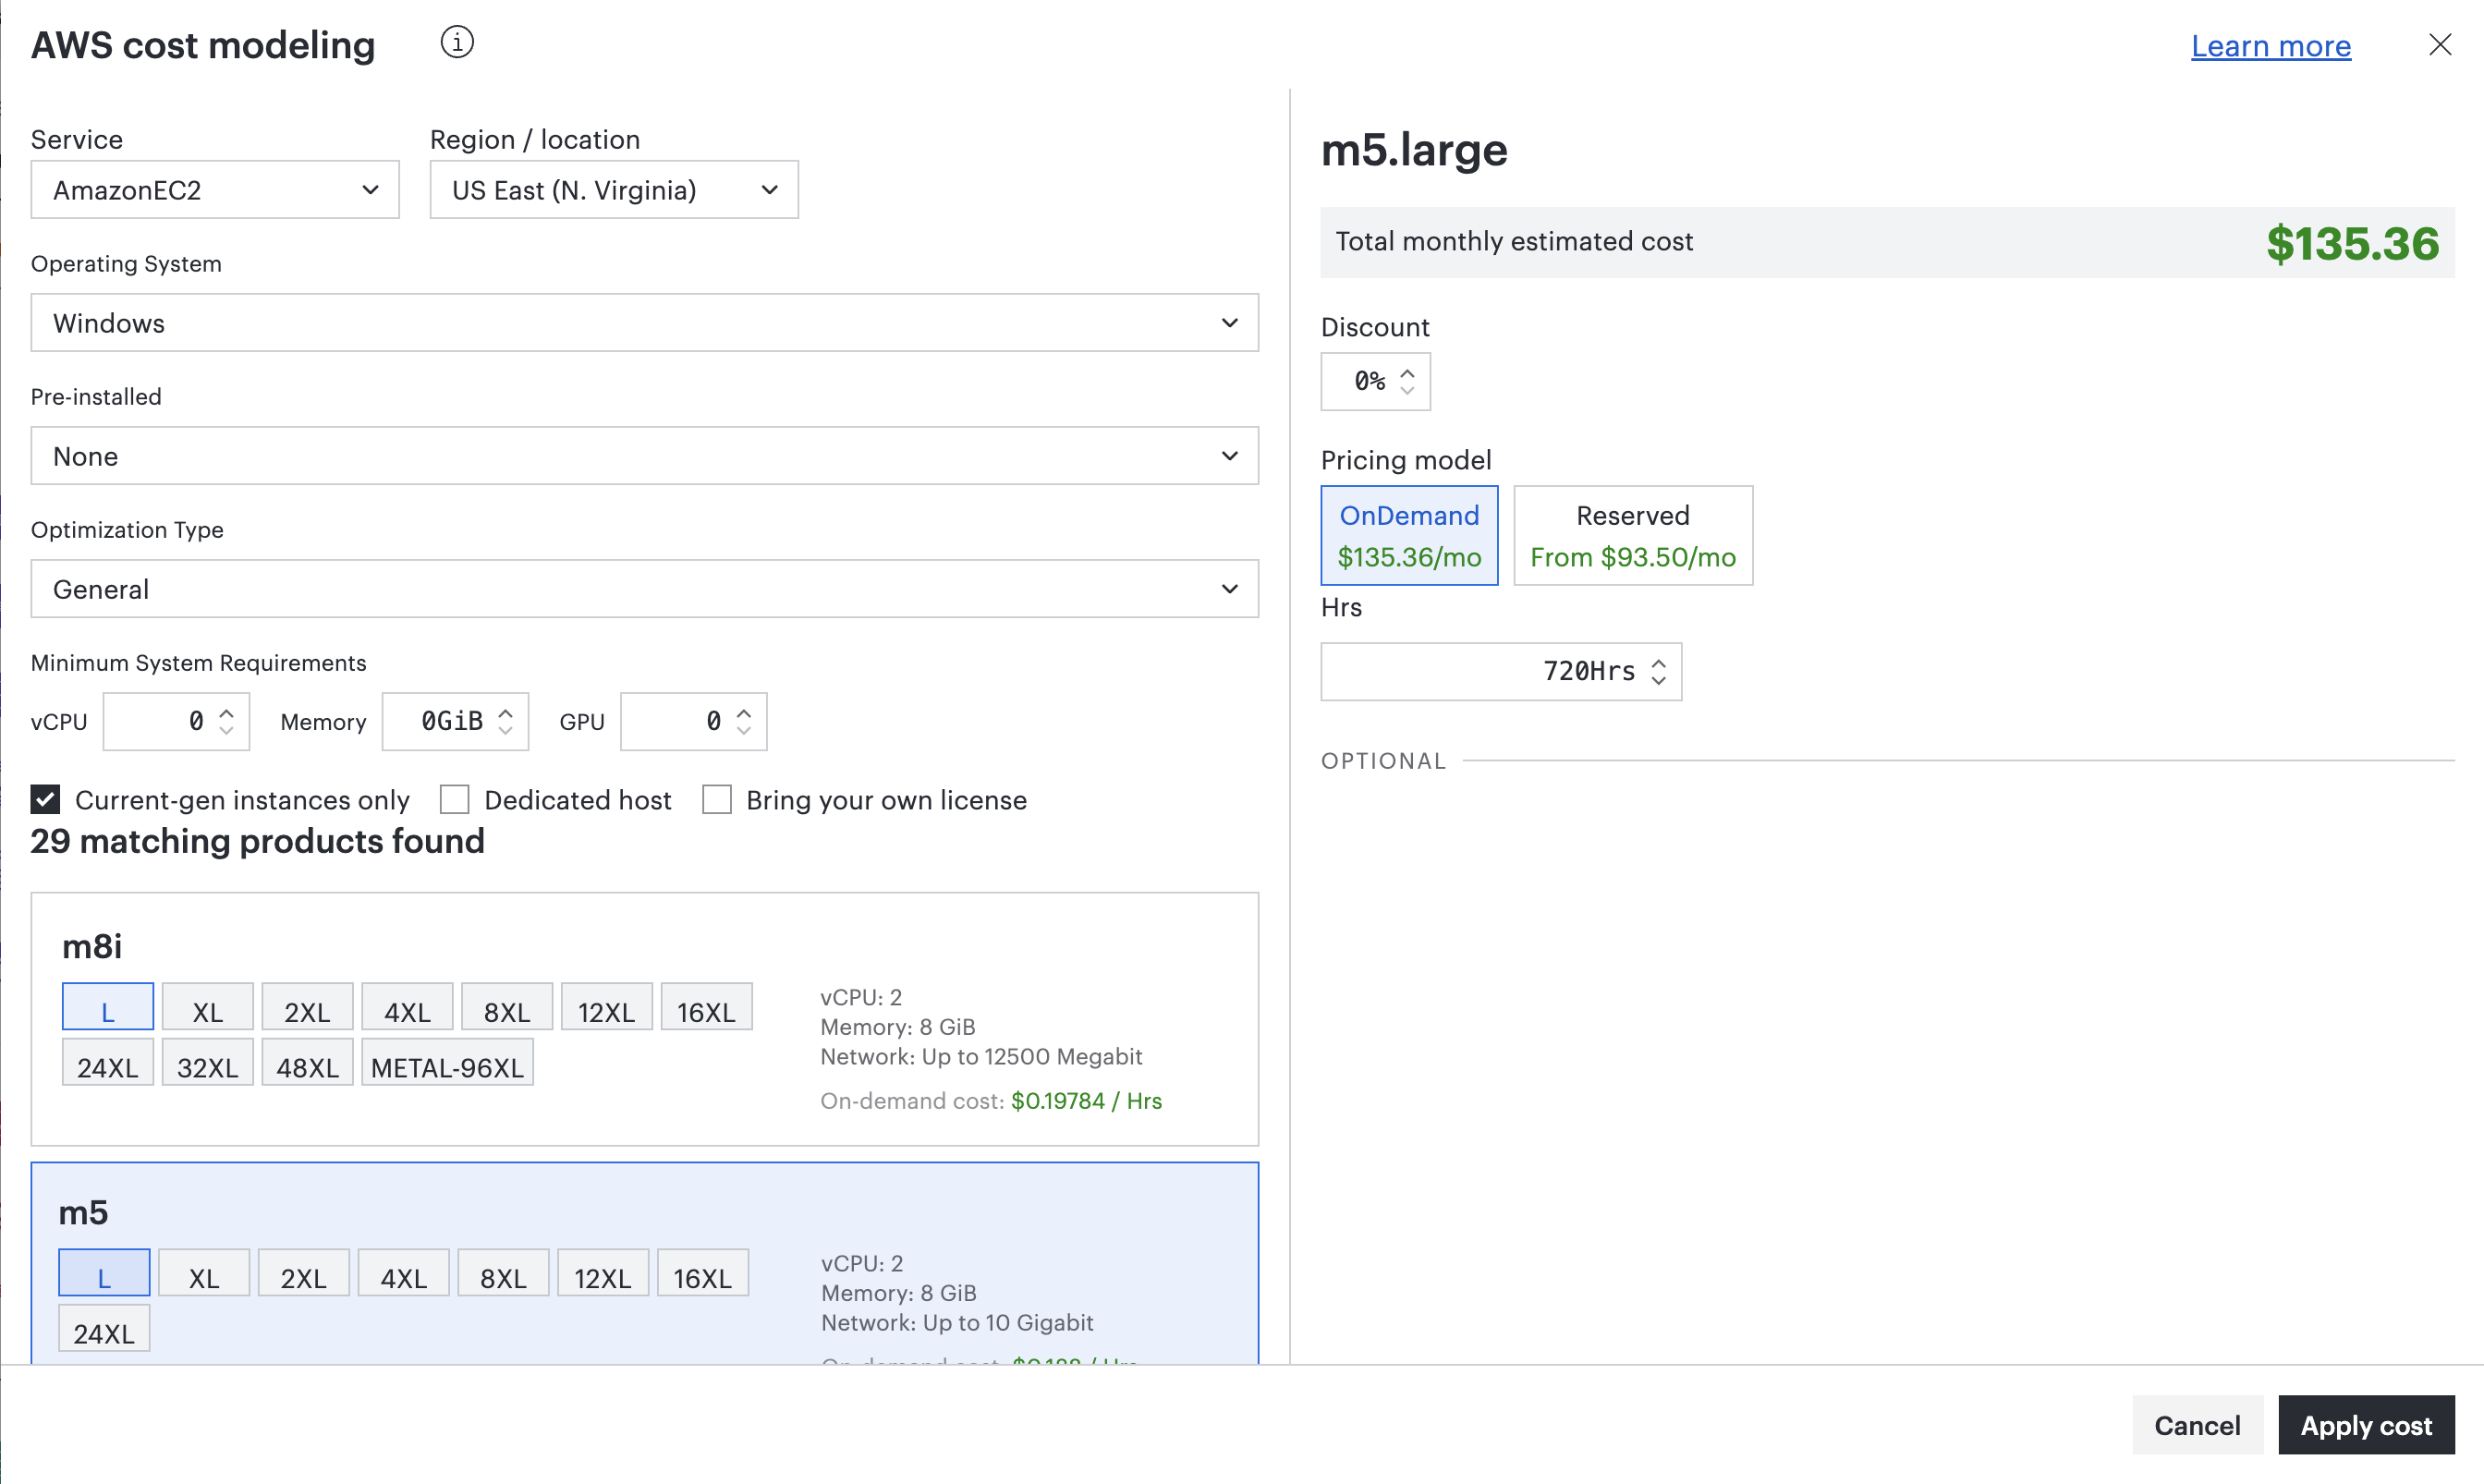Select the m5 XL size
This screenshot has height=1484, width=2484.
[204, 1273]
